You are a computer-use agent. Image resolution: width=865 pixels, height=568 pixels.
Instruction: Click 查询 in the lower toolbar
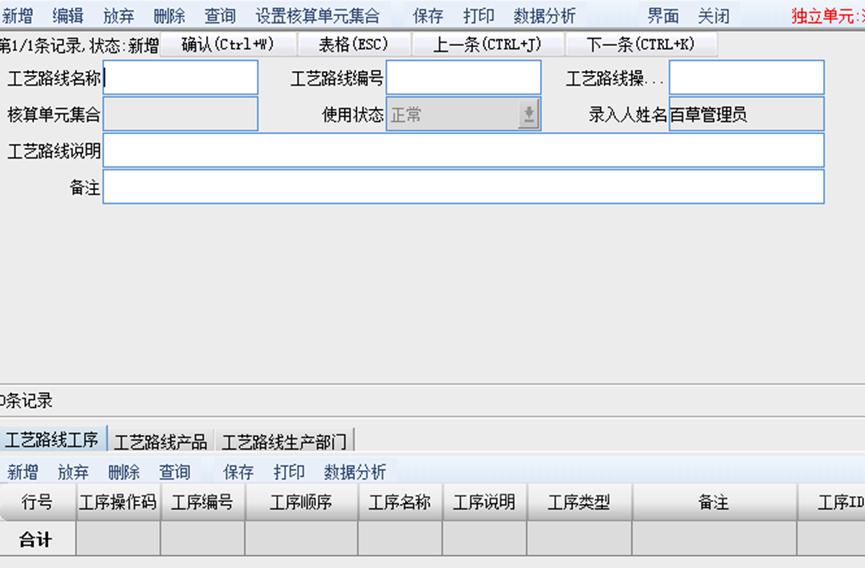pyautogui.click(x=174, y=472)
